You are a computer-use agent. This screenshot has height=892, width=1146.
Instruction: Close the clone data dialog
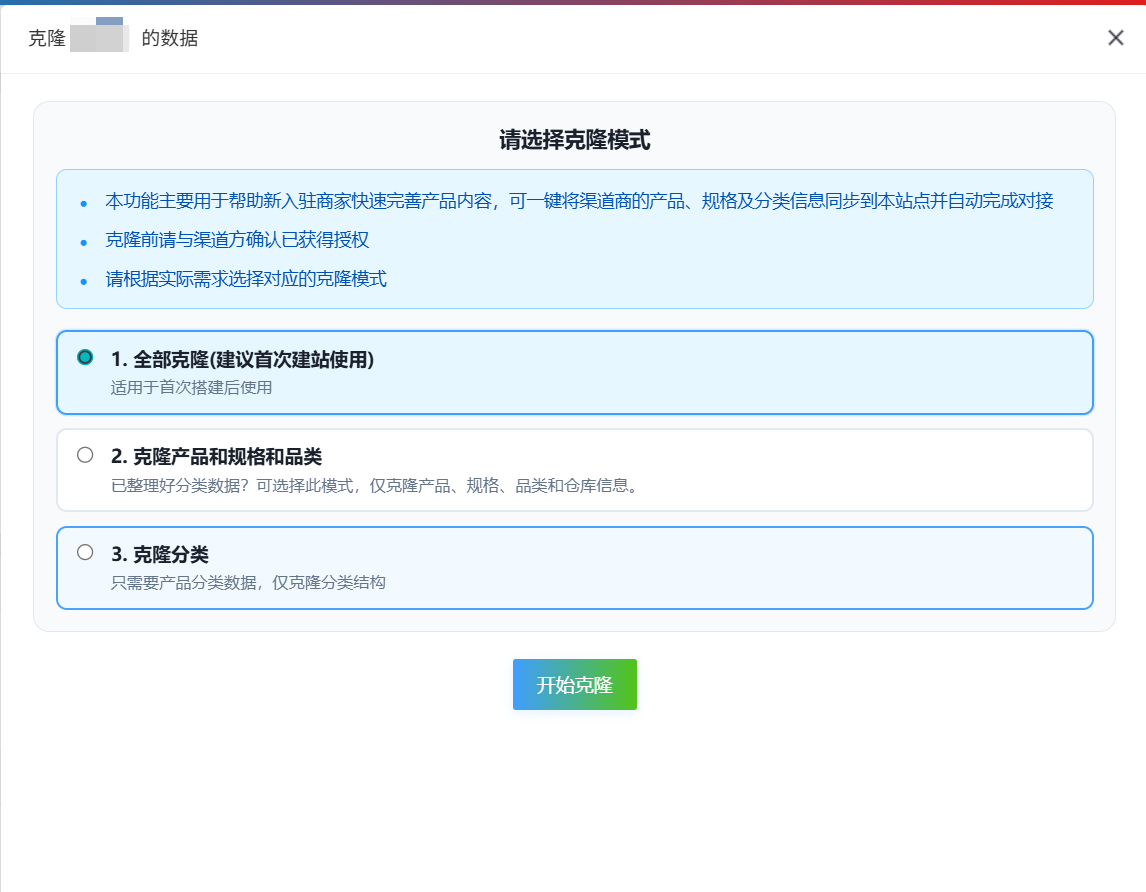click(x=1115, y=38)
